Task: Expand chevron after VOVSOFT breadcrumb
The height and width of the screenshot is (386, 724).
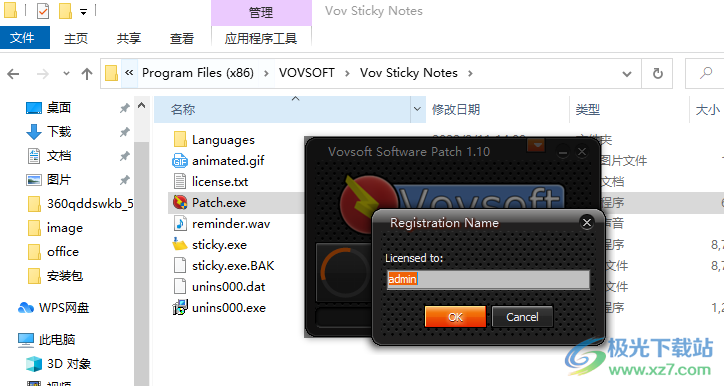Action: tap(347, 73)
